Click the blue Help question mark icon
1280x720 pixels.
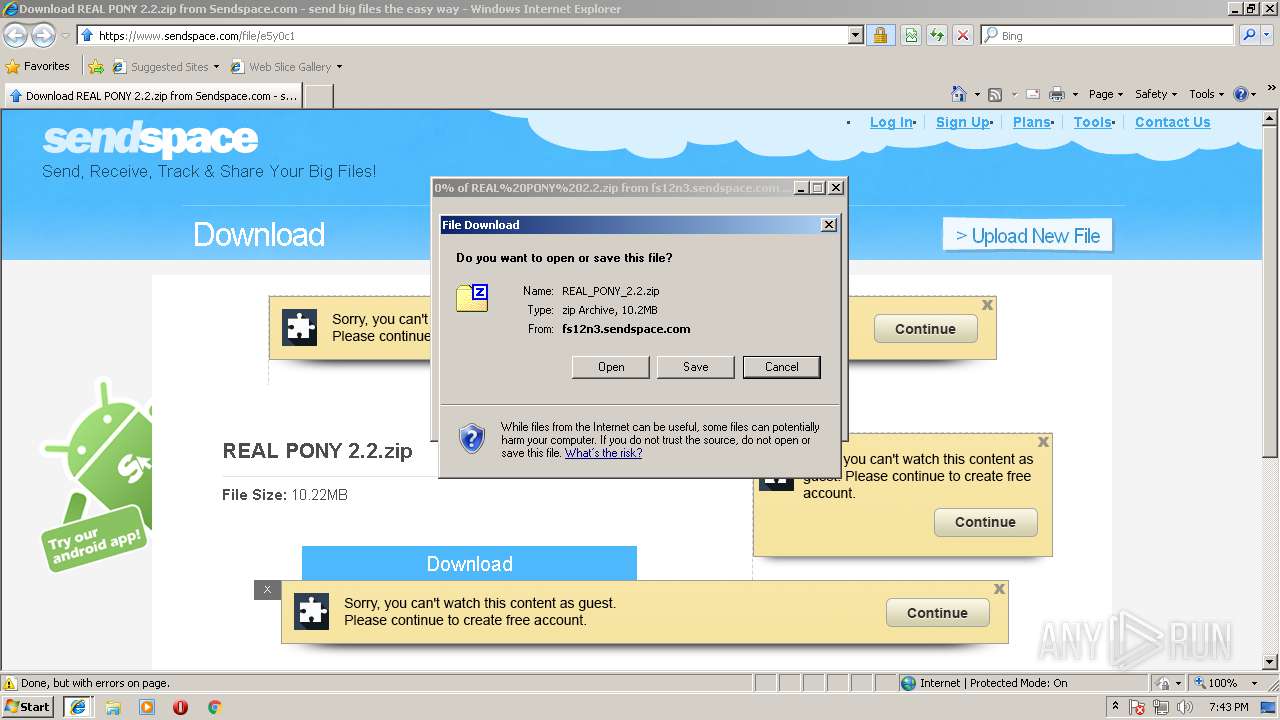(x=1241, y=94)
